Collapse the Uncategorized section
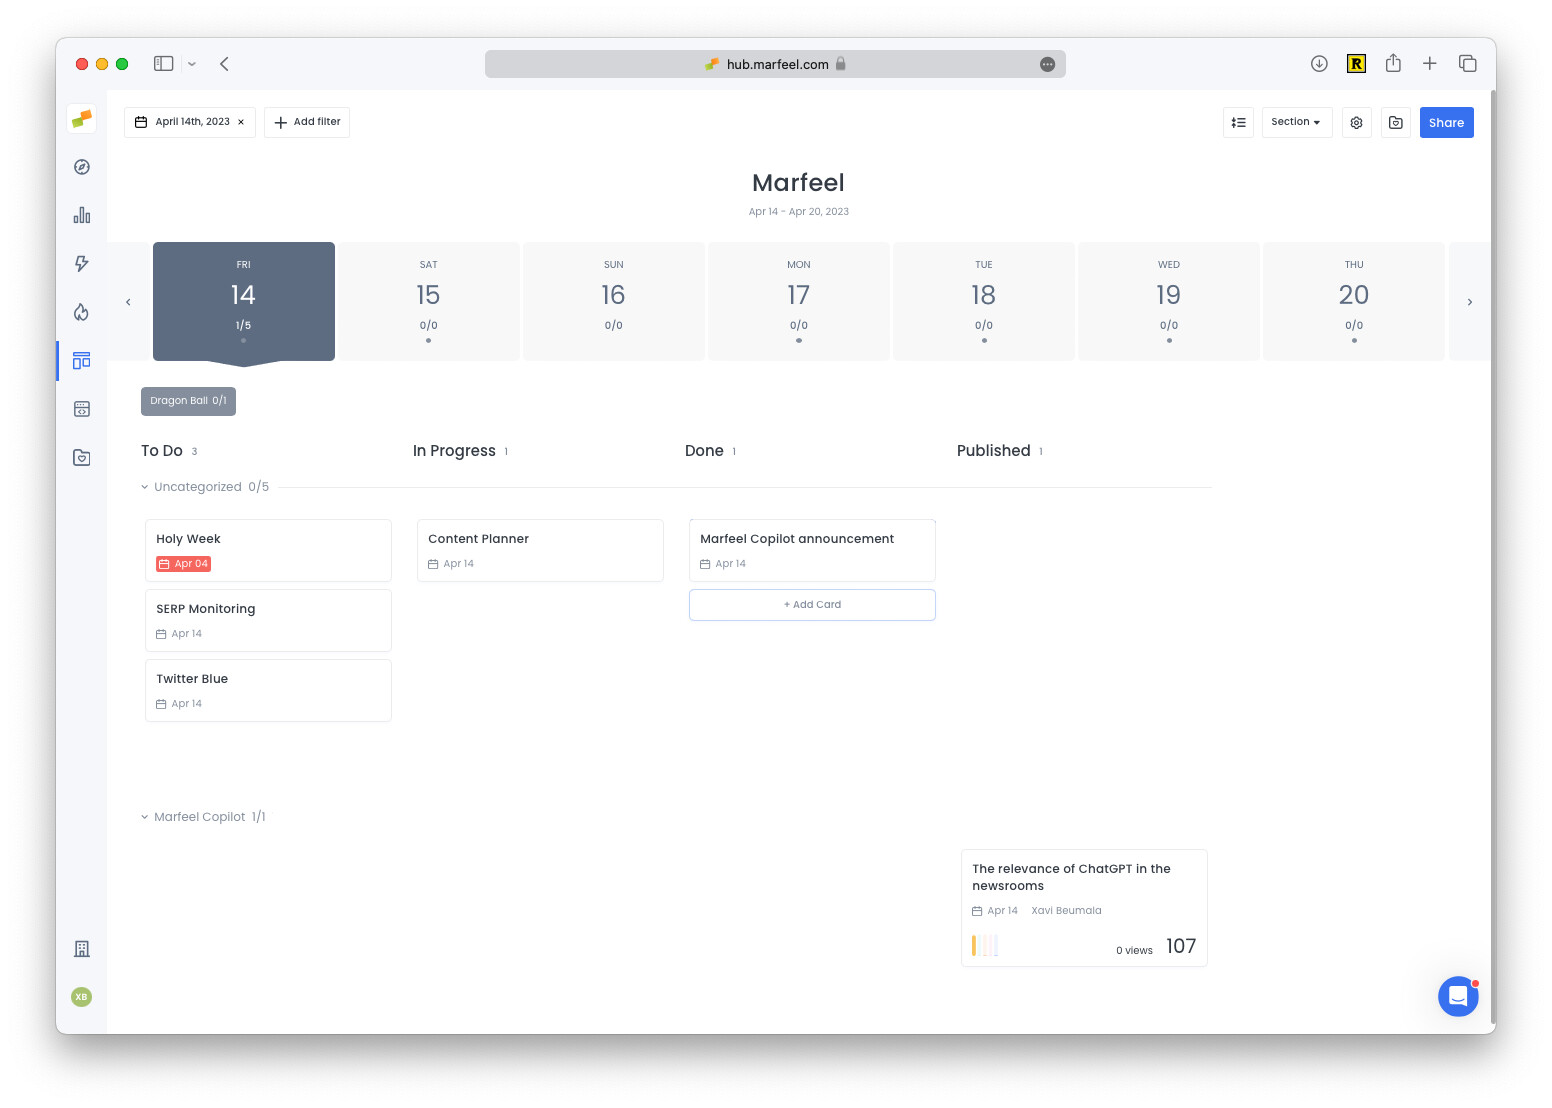 144,487
